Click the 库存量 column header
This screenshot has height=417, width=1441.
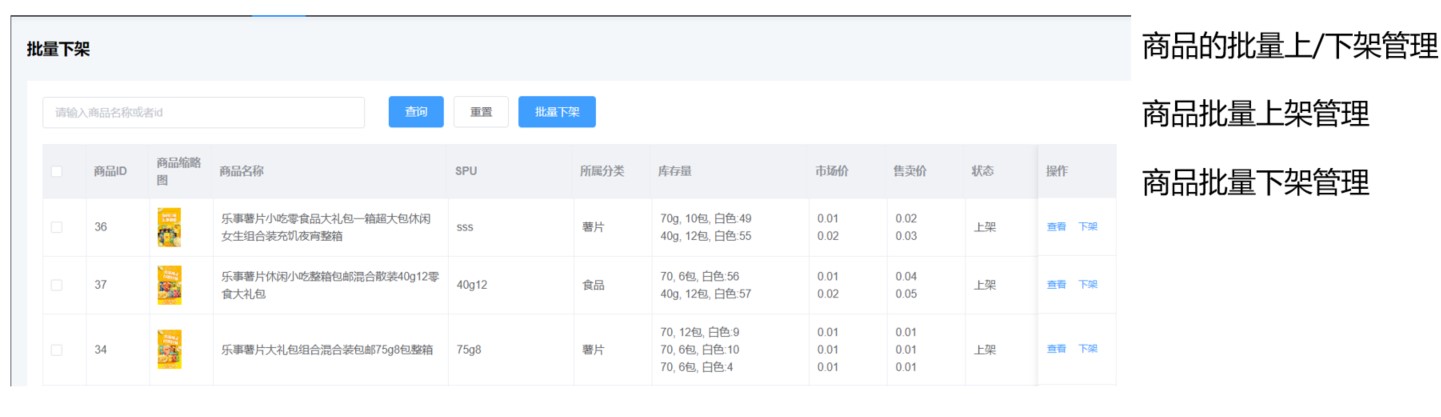[676, 171]
